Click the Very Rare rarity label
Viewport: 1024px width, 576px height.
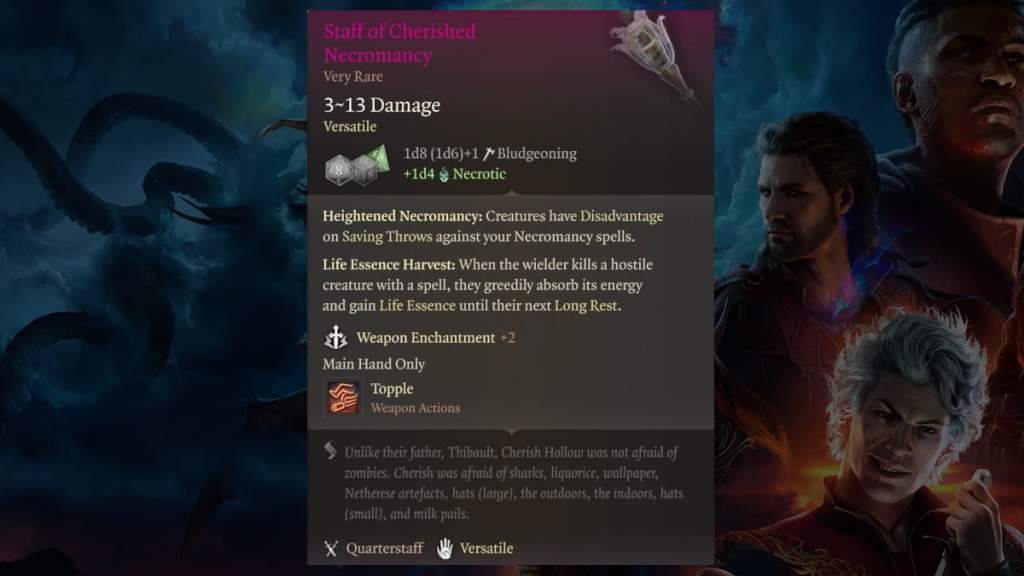353,76
